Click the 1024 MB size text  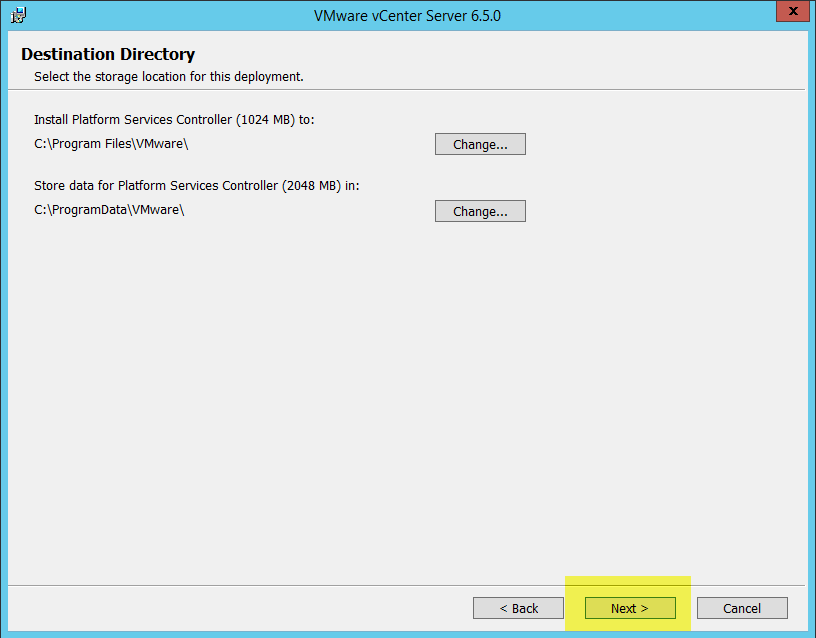tap(267, 119)
